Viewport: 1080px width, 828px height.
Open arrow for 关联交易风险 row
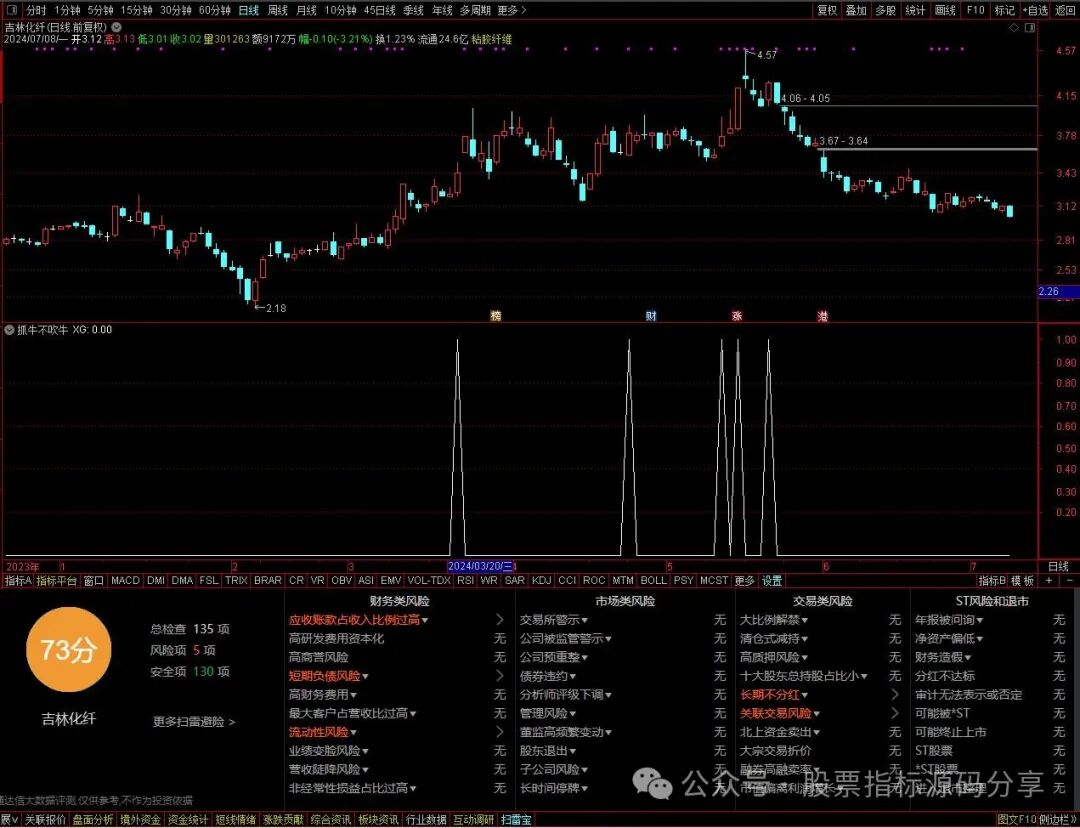pos(895,713)
